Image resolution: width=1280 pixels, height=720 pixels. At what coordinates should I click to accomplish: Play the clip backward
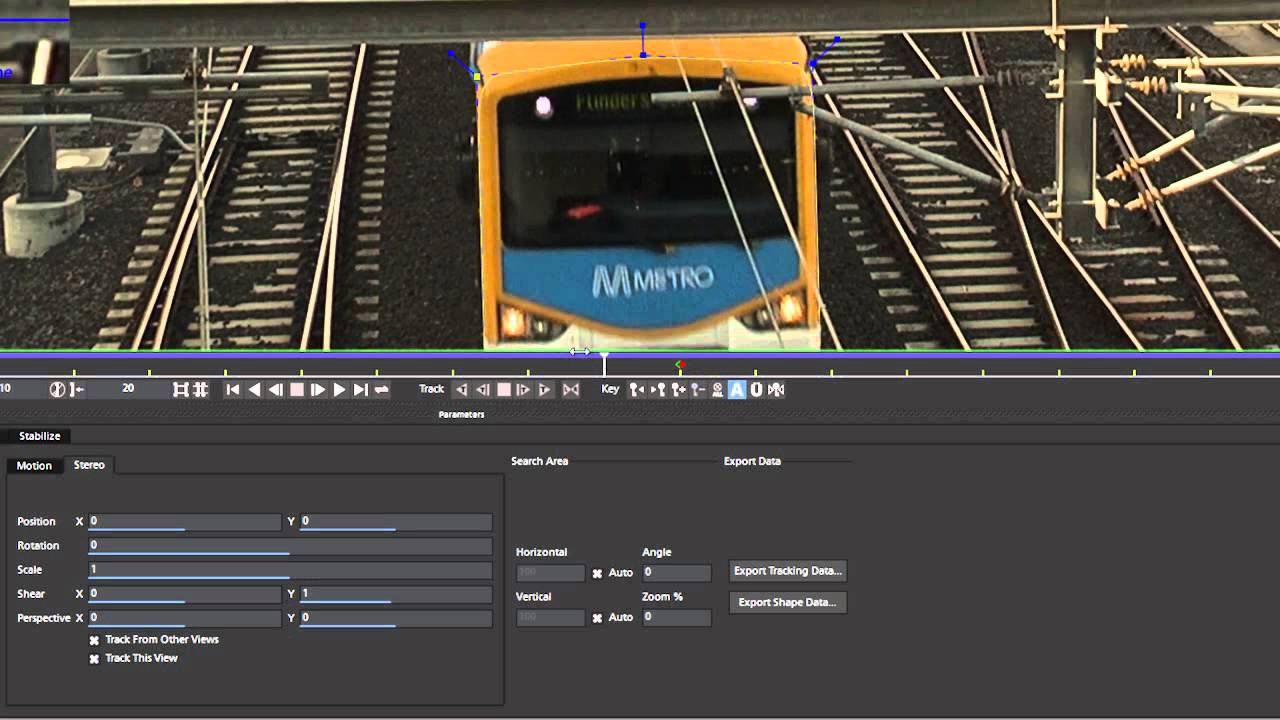point(254,390)
